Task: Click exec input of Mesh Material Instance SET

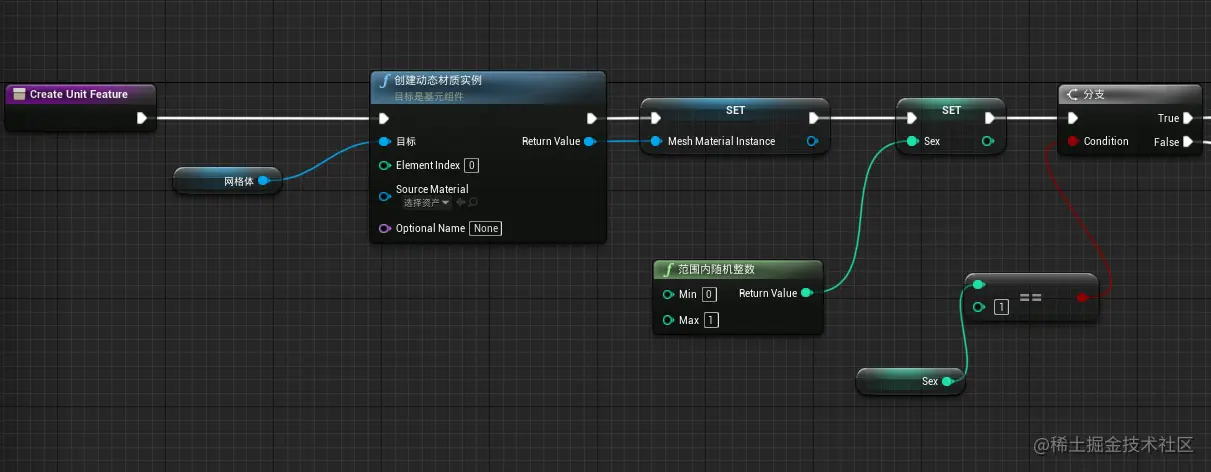Action: tap(656, 118)
